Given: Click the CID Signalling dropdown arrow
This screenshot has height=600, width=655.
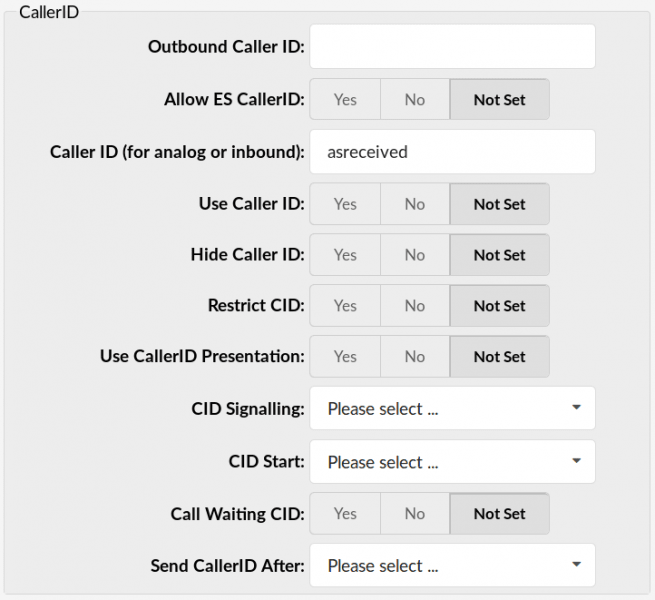Looking at the screenshot, I should tap(576, 407).
